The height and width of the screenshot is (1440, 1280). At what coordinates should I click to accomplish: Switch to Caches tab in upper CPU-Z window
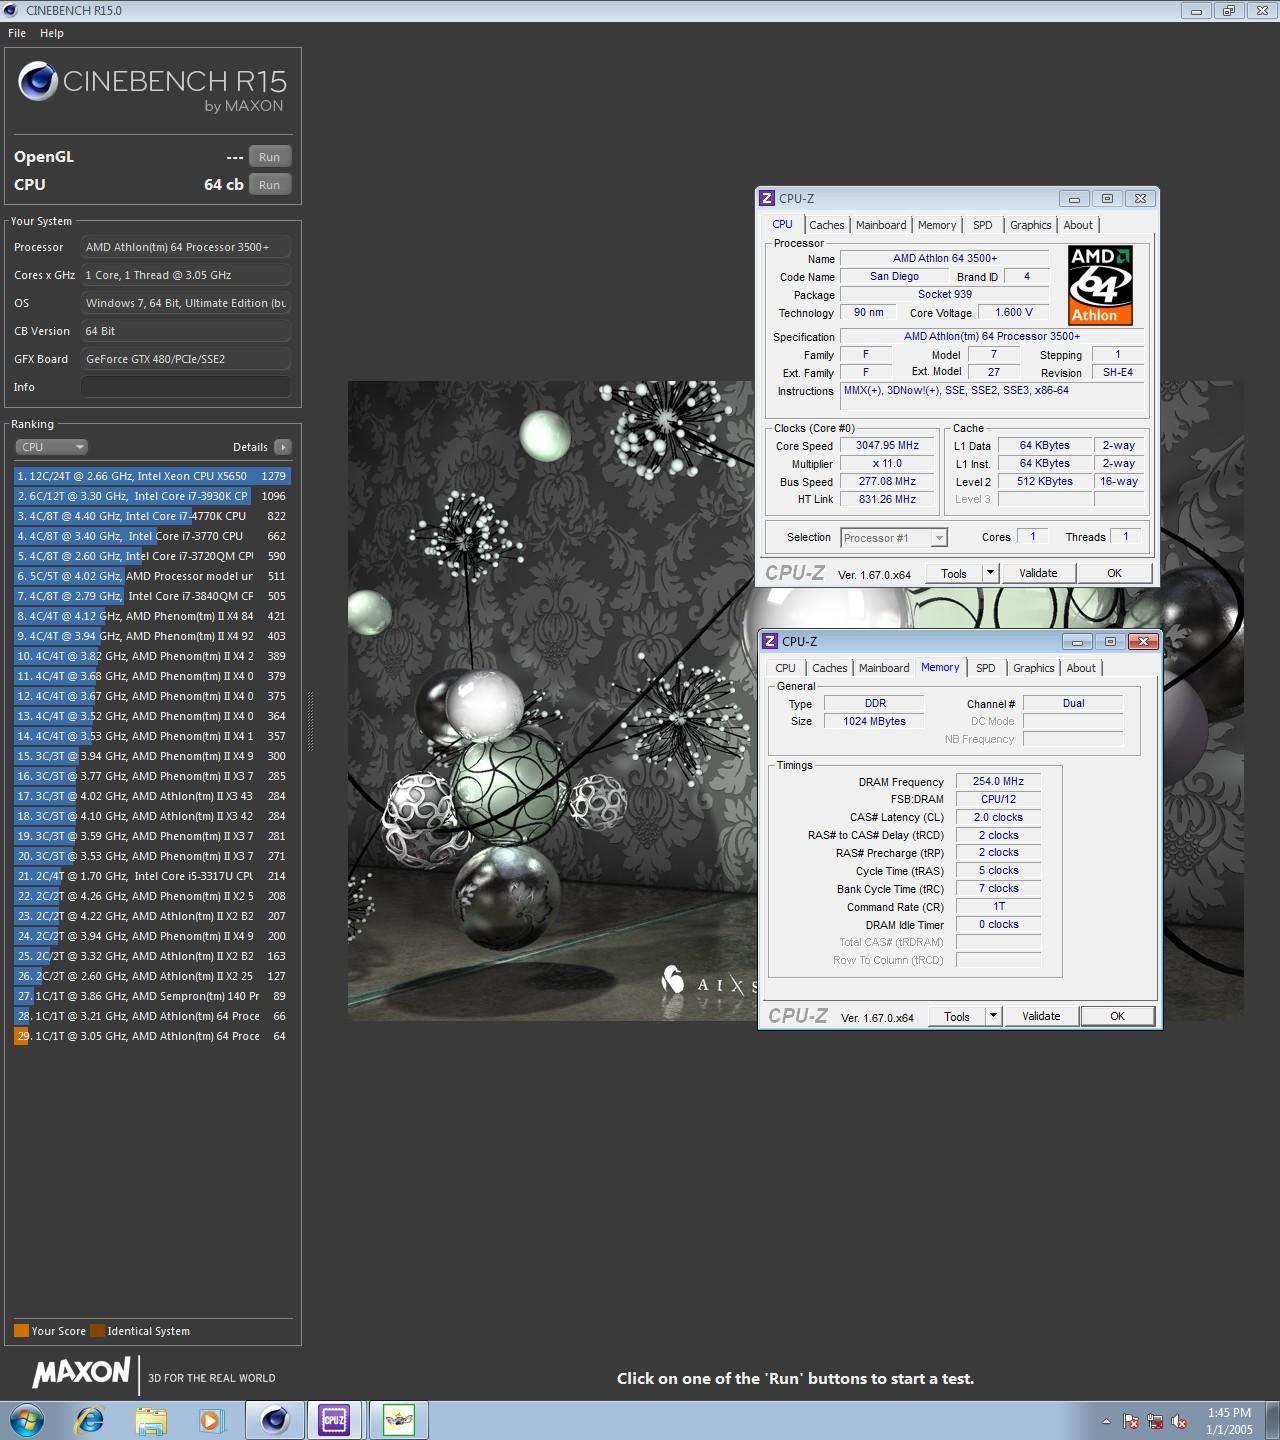coord(827,225)
